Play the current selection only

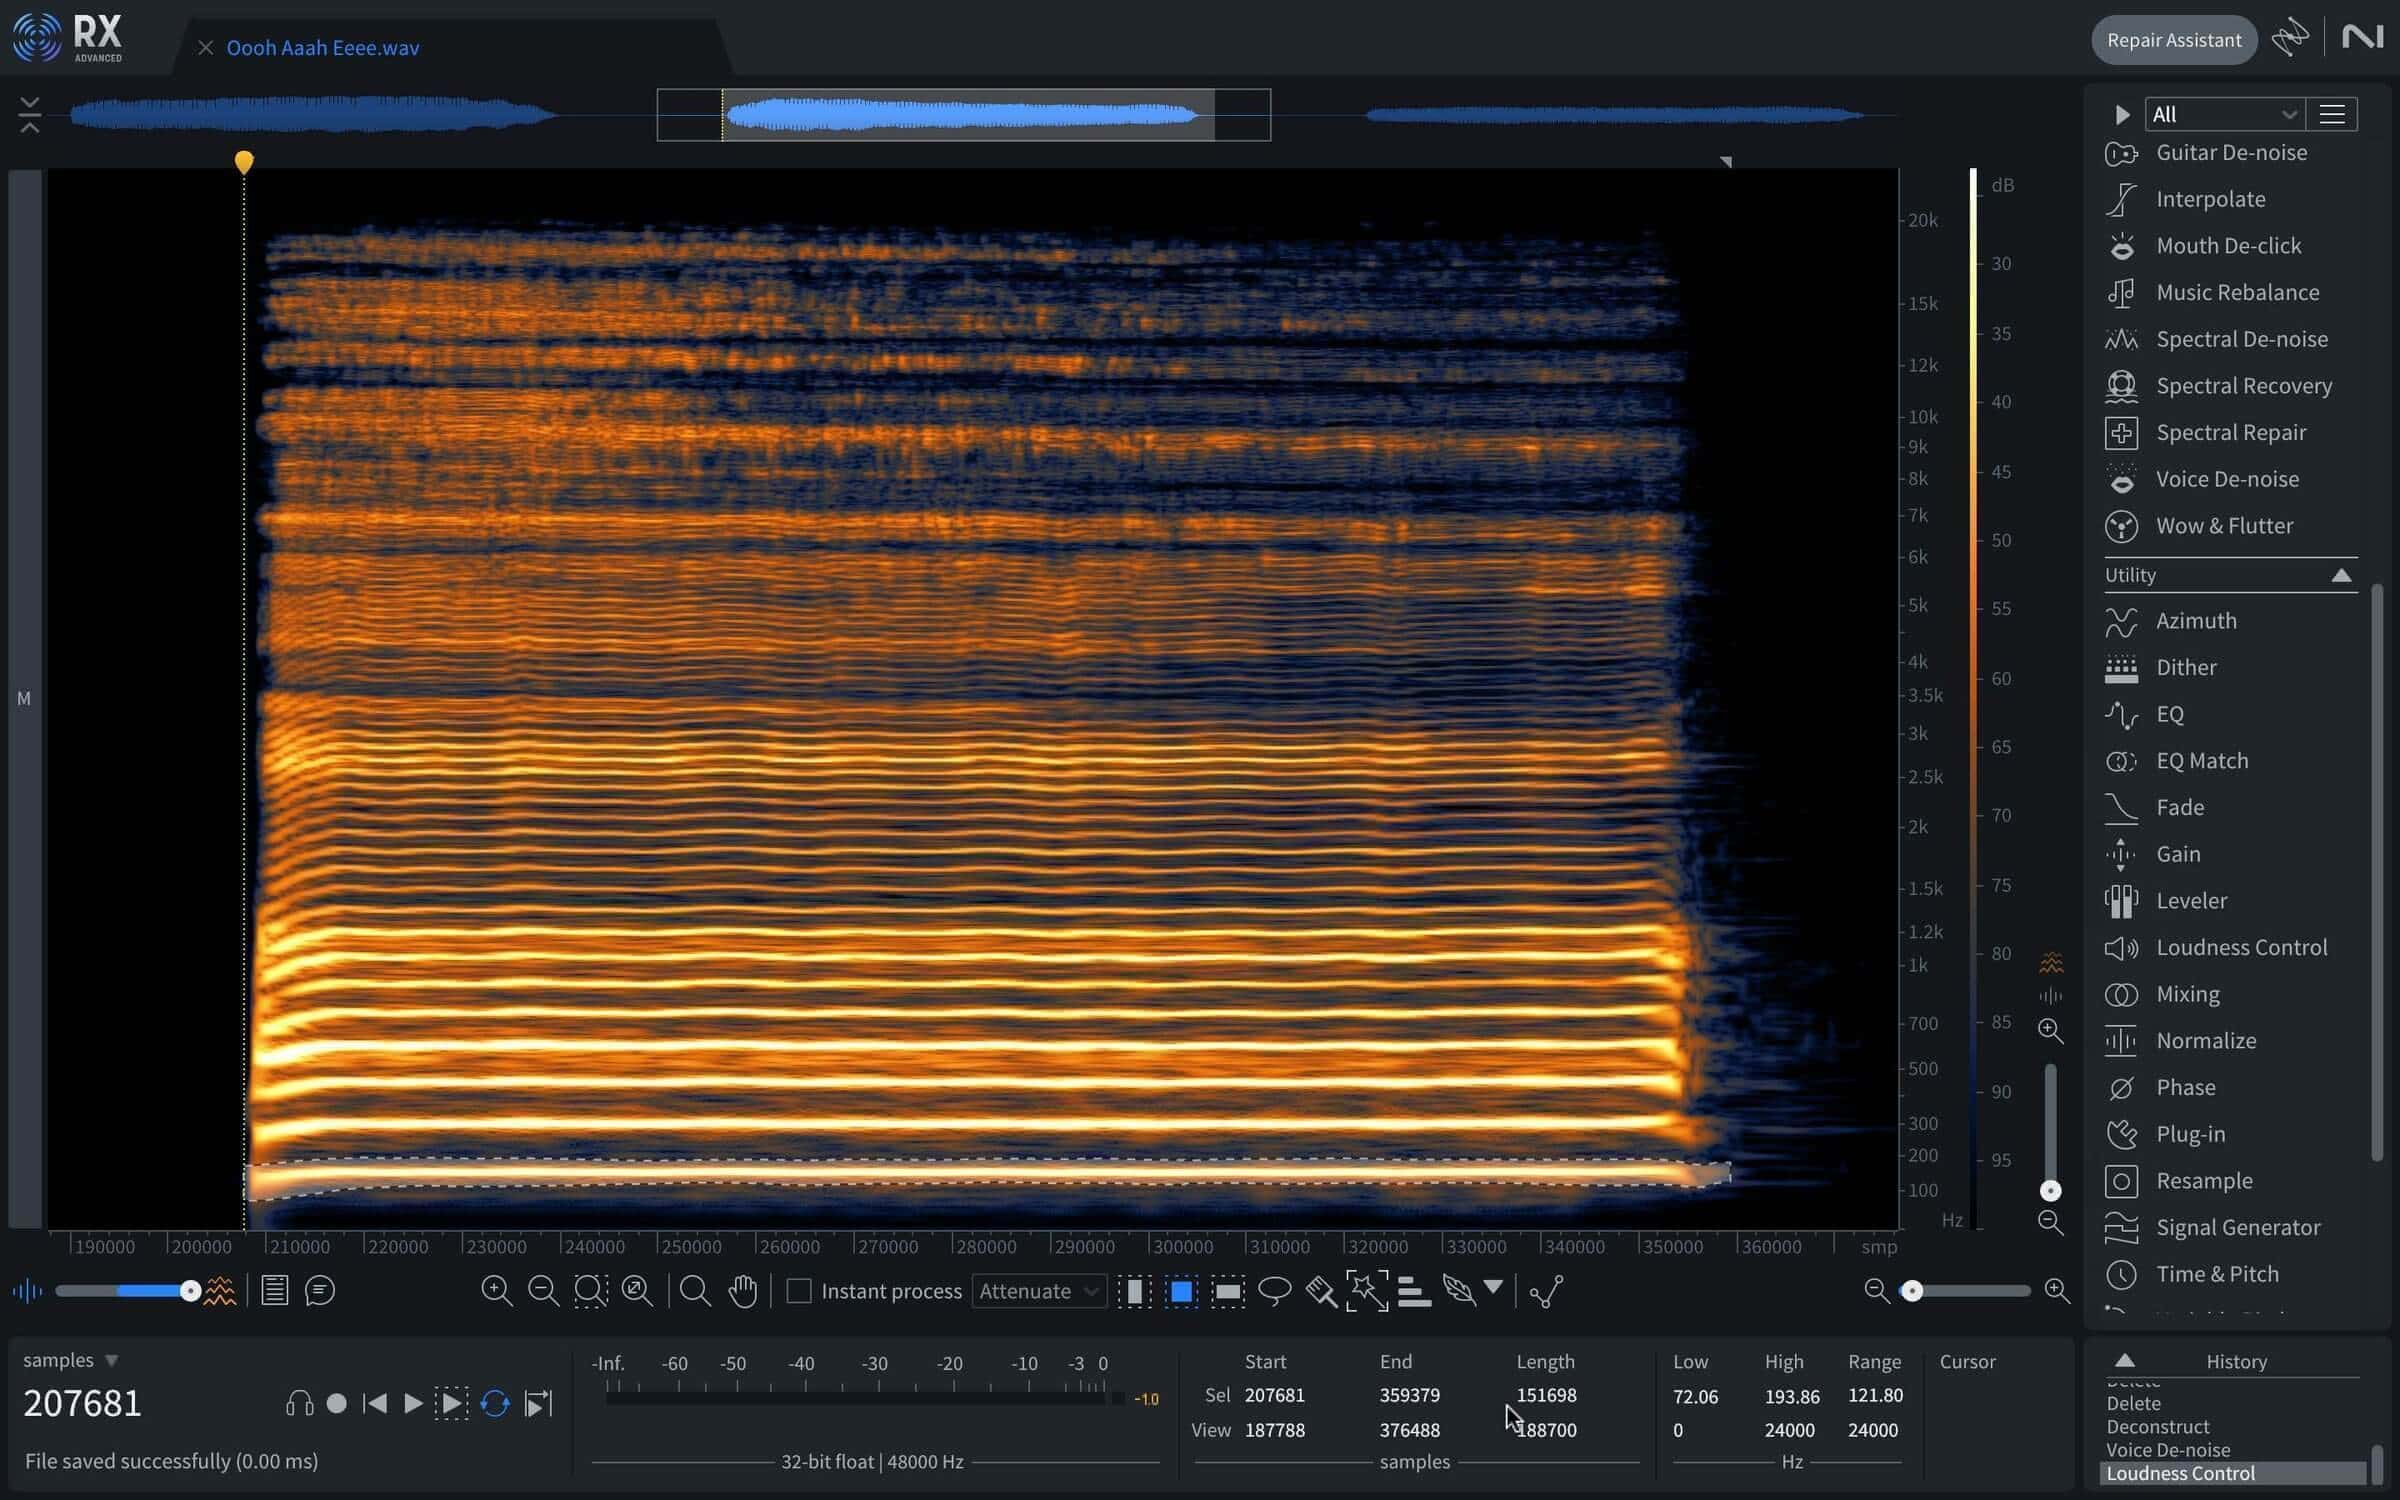pyautogui.click(x=451, y=1404)
